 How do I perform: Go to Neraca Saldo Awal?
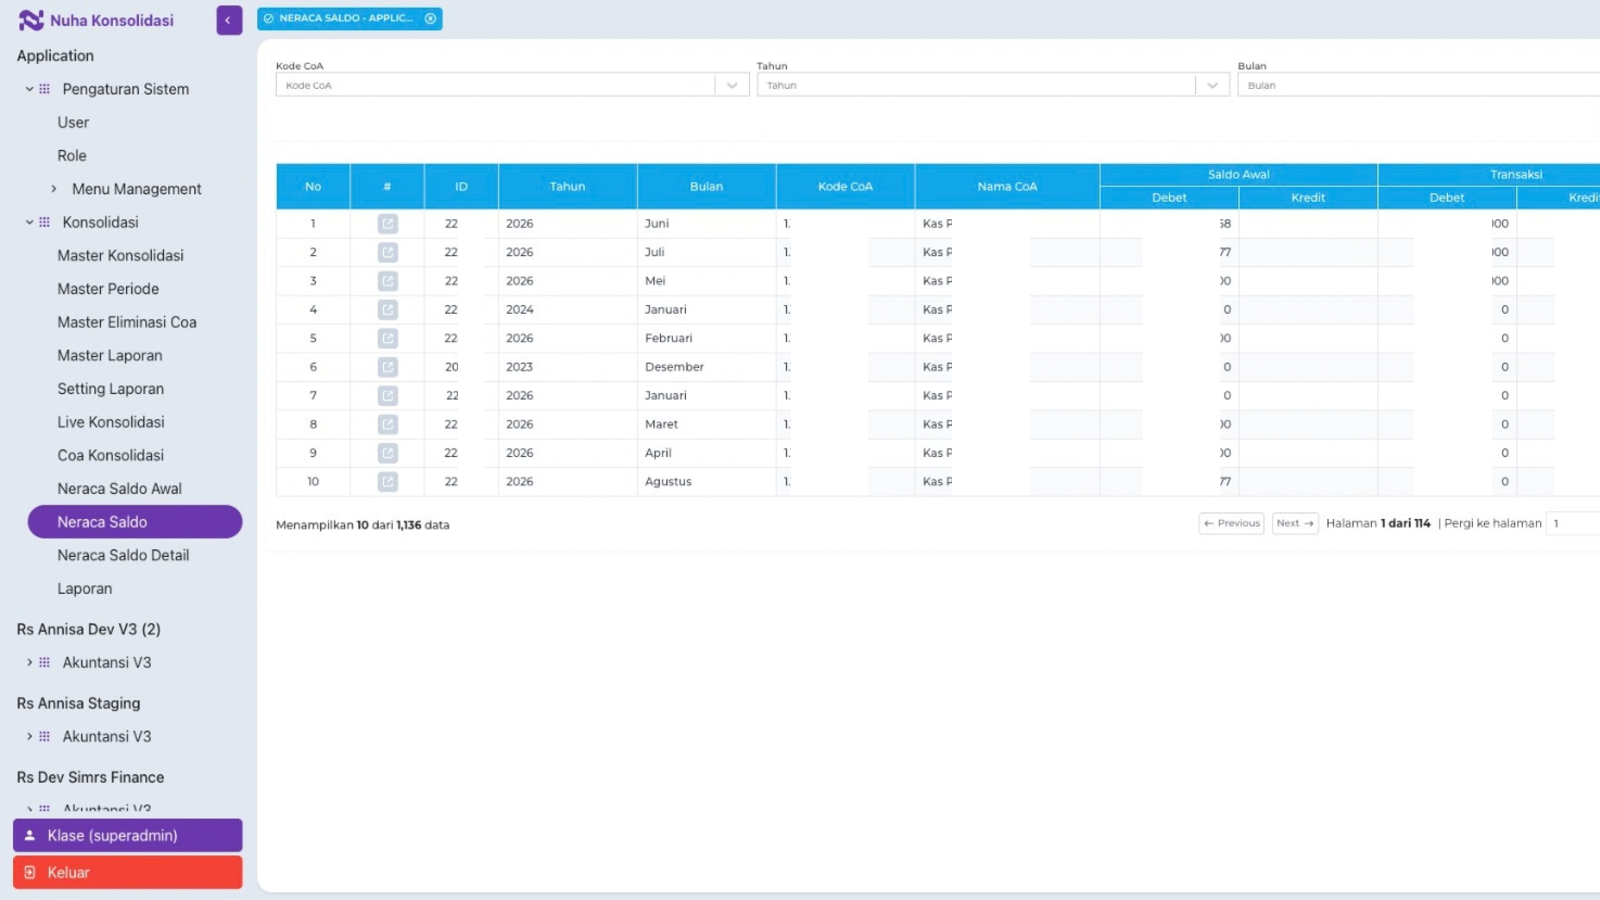[x=119, y=489]
